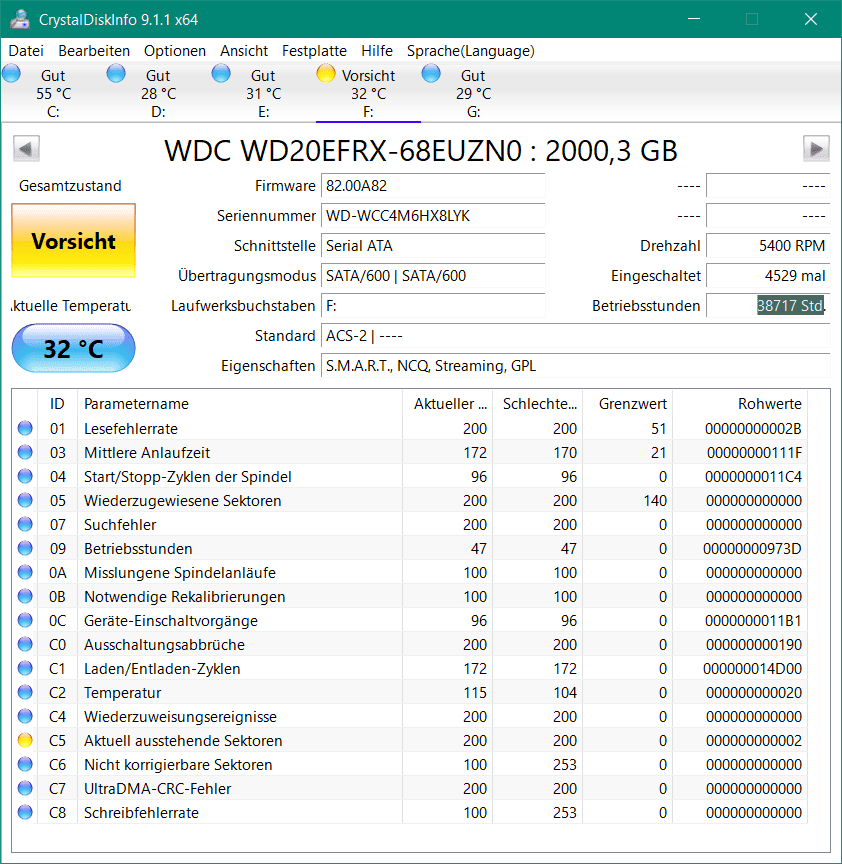
Task: Click status orb of Mittlere Anlaufzeit row
Action: coord(25,452)
